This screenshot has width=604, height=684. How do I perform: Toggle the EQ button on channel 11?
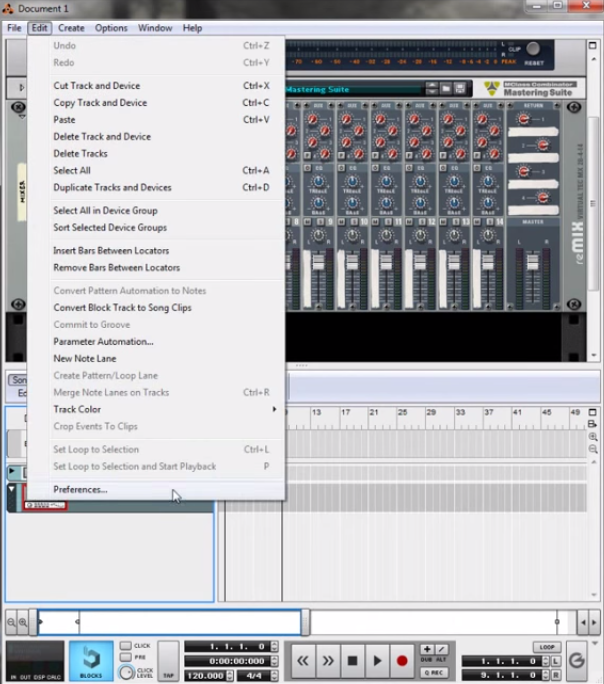click(375, 168)
